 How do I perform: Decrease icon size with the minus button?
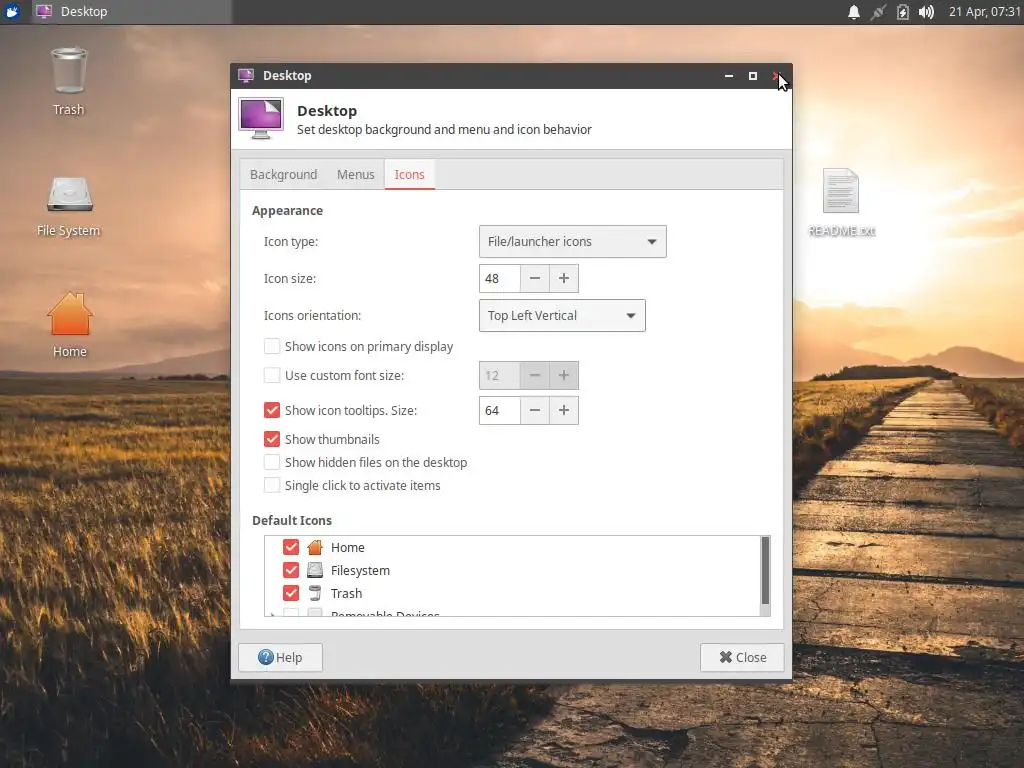click(535, 278)
